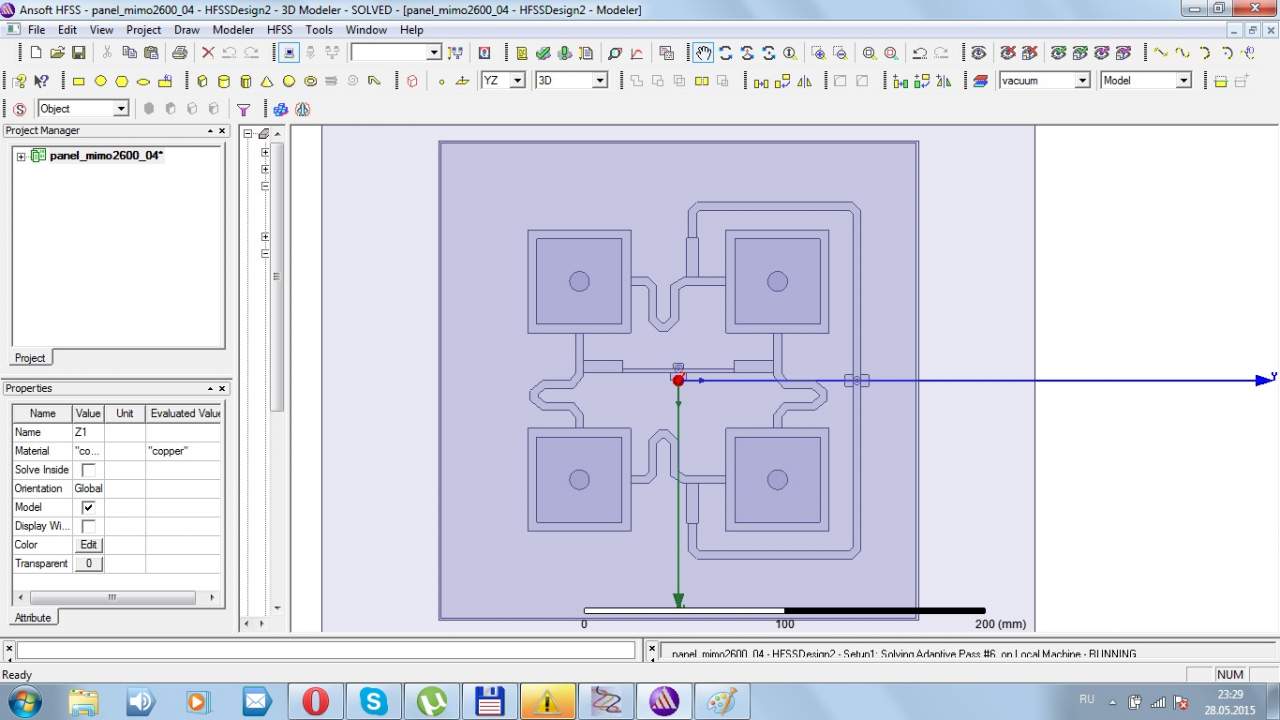Collapse the root node of the model tree

(249, 134)
